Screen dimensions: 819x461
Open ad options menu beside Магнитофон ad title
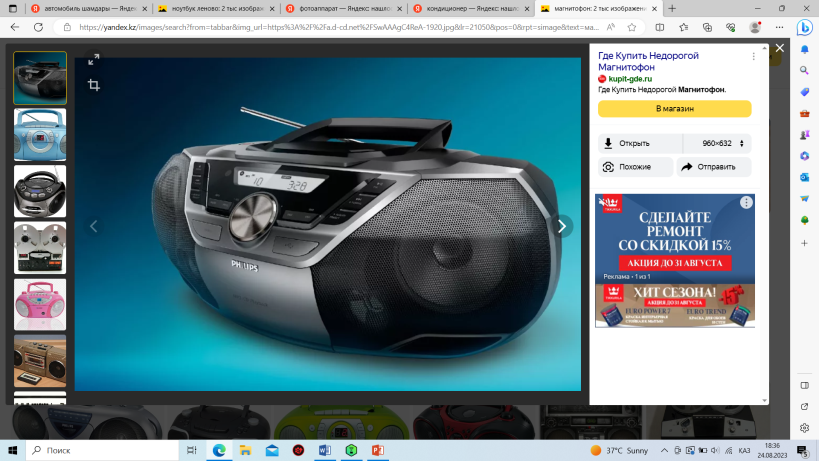pyautogui.click(x=753, y=56)
